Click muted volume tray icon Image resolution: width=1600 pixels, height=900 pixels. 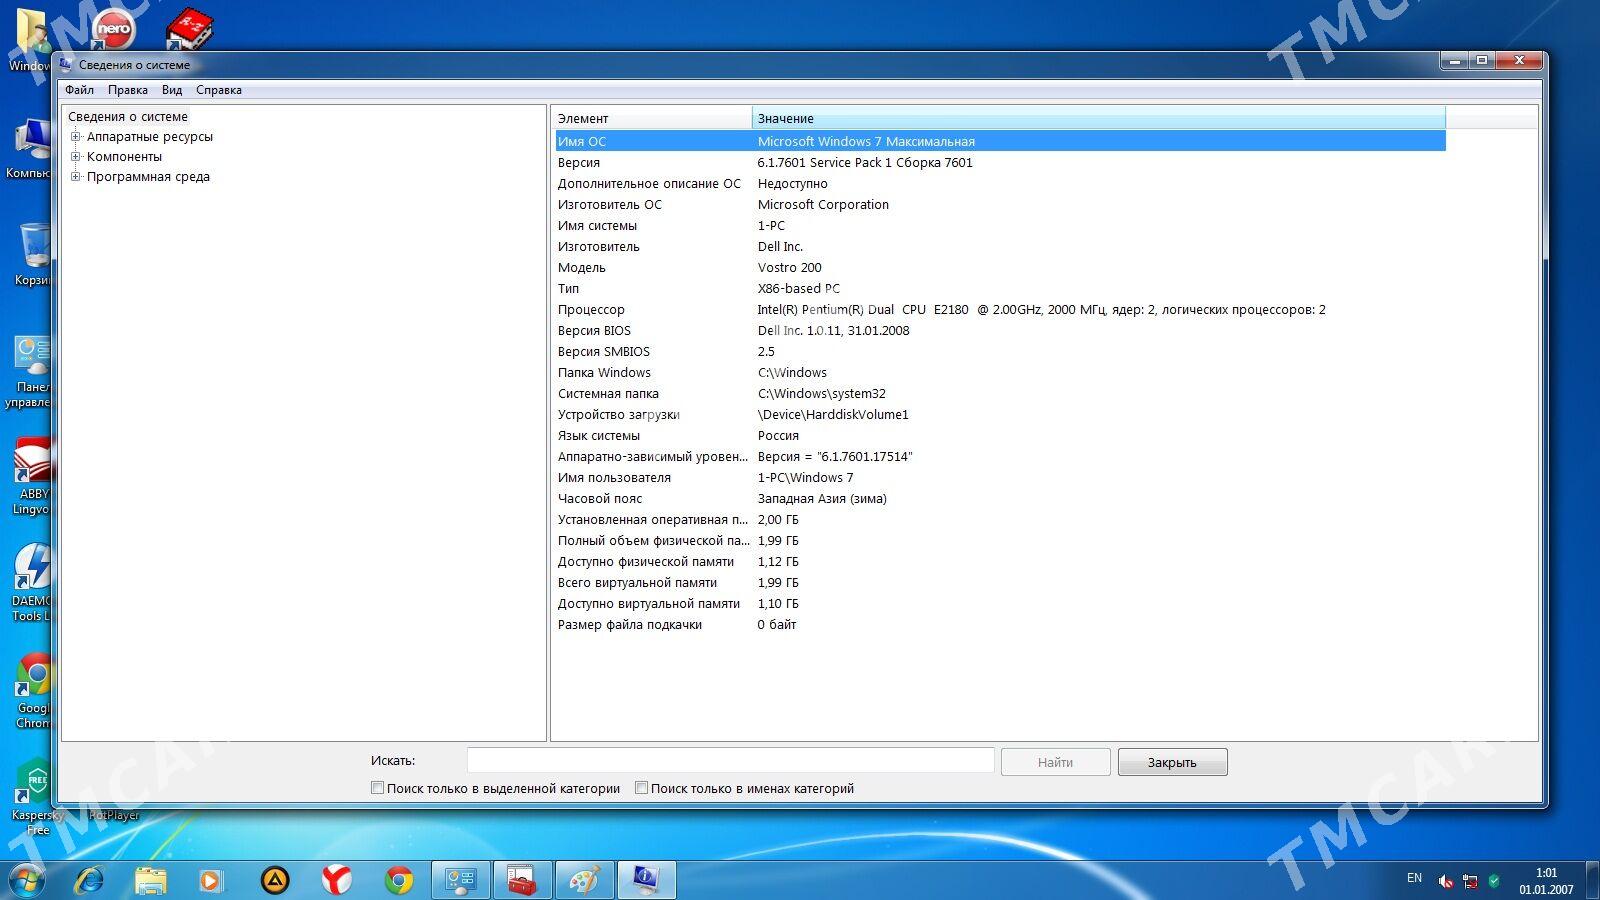click(x=1446, y=881)
